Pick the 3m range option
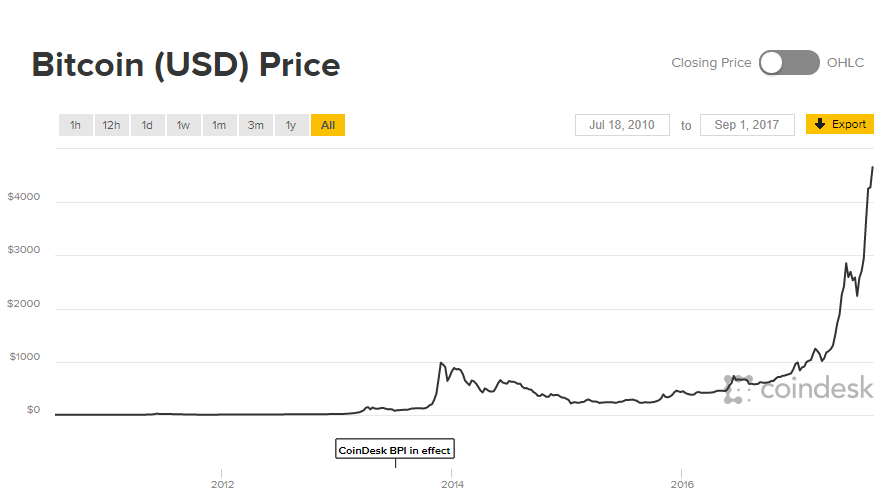 coord(255,125)
